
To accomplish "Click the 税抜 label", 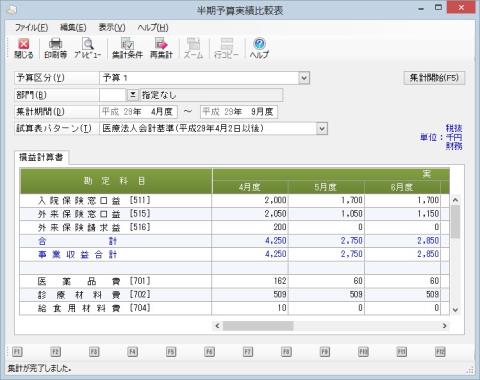I will [454, 128].
